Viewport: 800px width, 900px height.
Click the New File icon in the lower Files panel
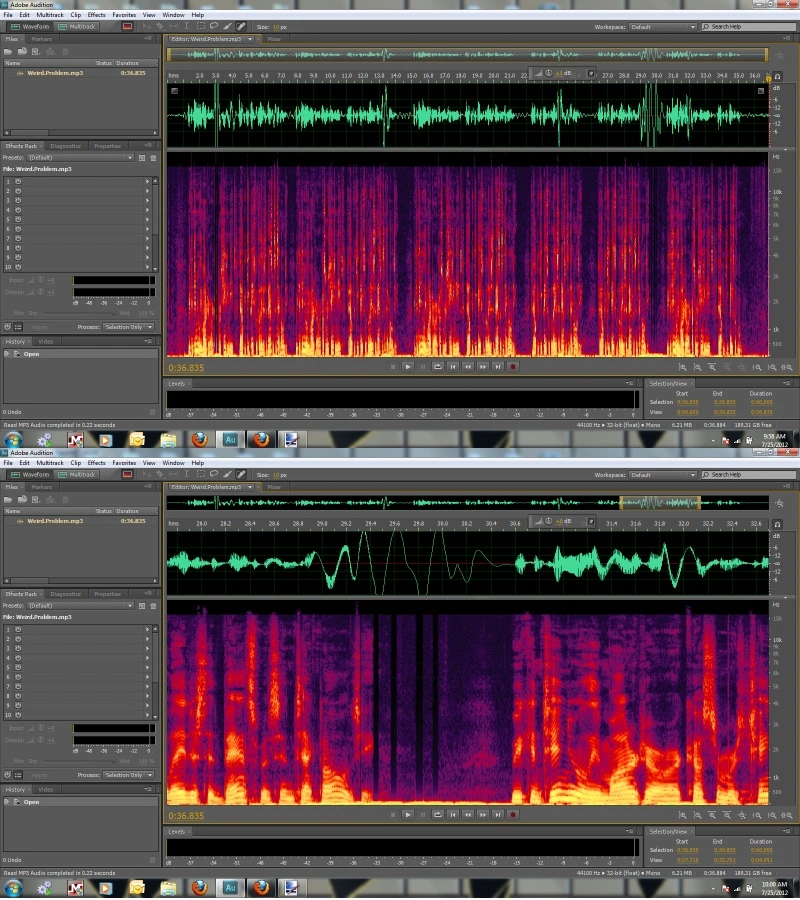click(36, 500)
